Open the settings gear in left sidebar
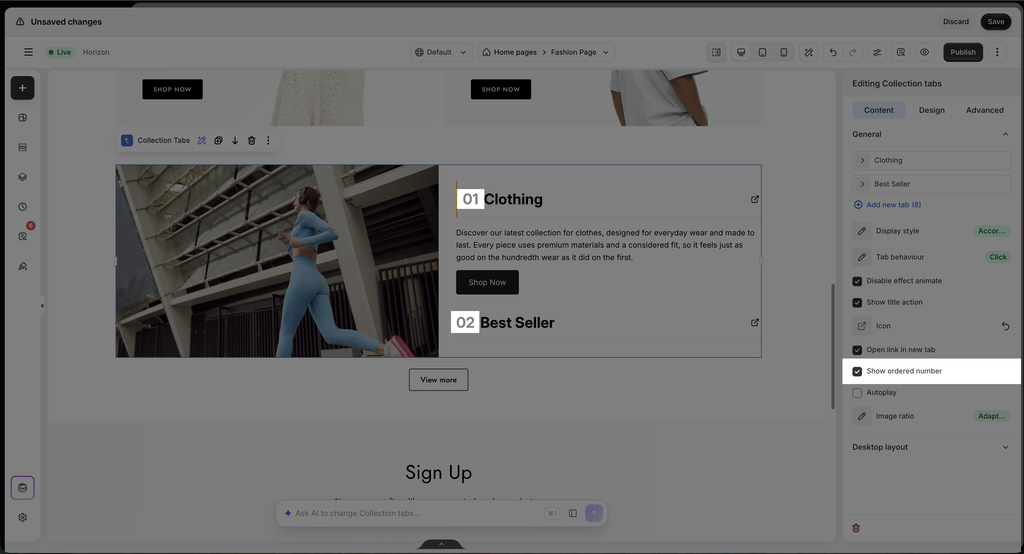 (x=22, y=517)
